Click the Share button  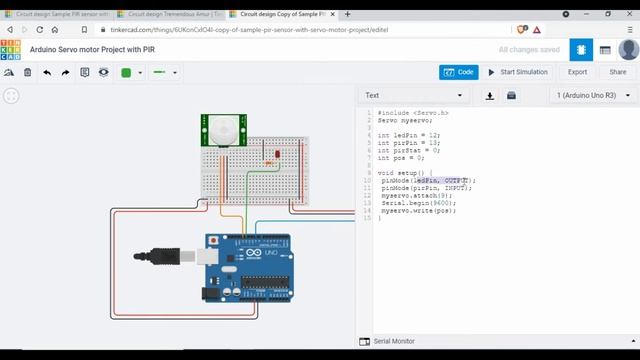[x=618, y=72]
